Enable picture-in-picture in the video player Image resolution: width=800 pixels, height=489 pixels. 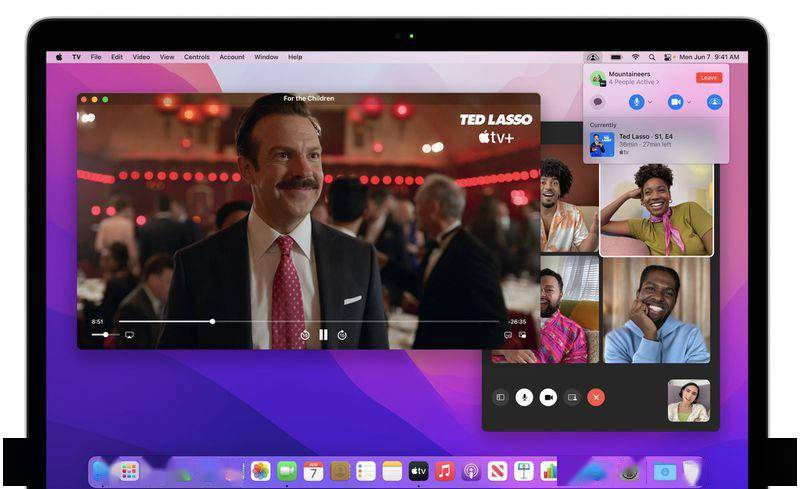[522, 335]
